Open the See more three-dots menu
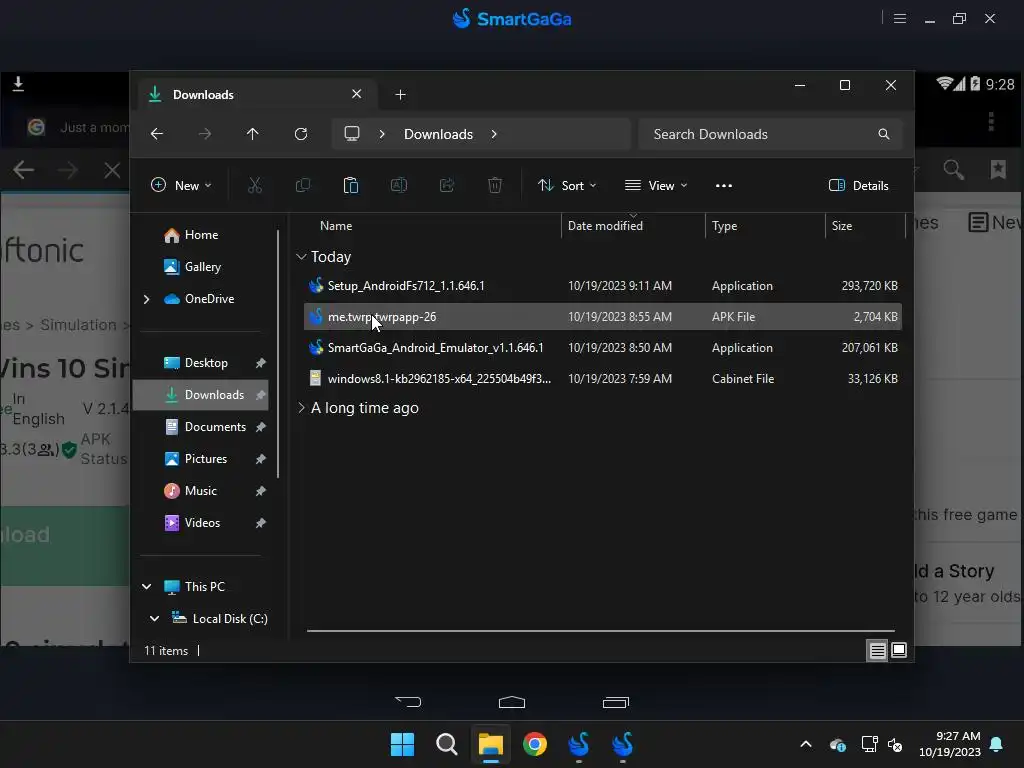 pyautogui.click(x=724, y=185)
